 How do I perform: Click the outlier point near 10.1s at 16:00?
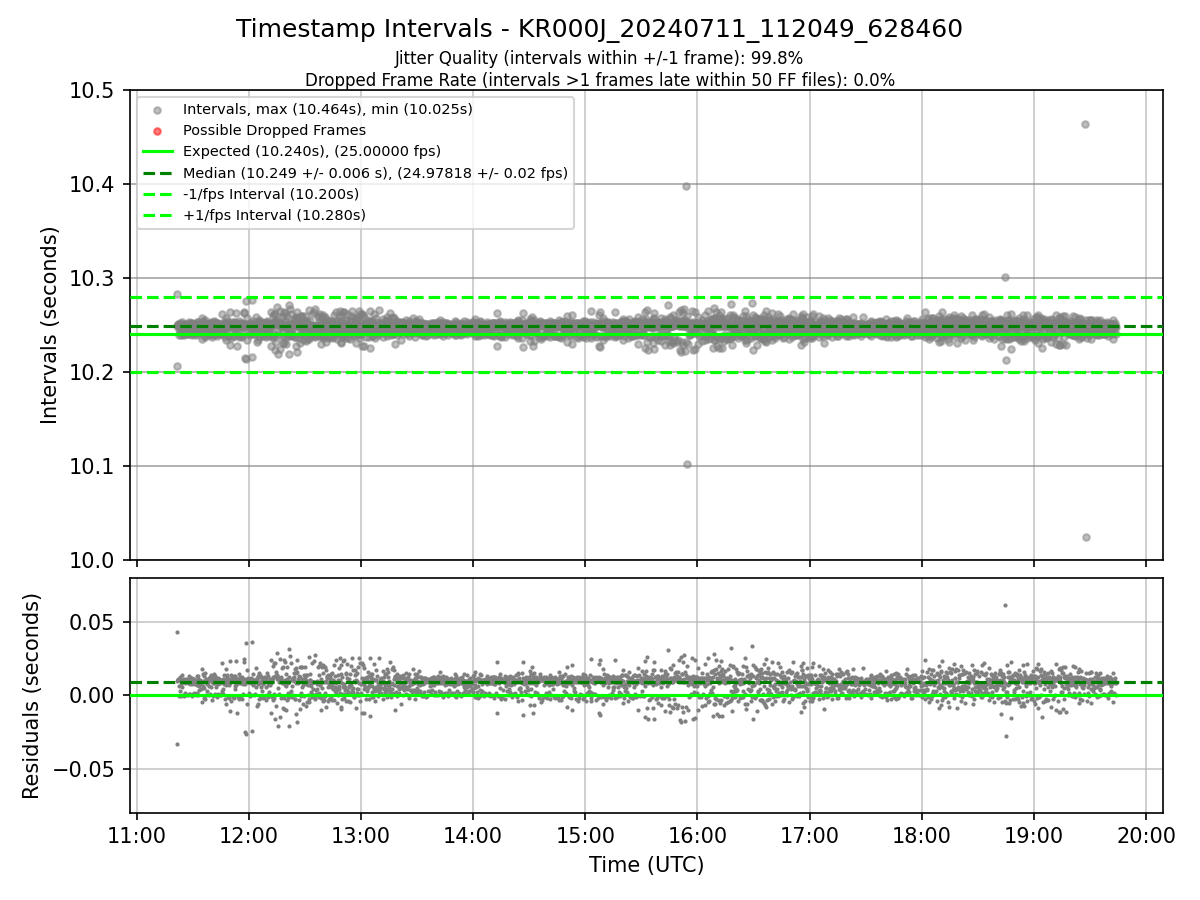[687, 464]
